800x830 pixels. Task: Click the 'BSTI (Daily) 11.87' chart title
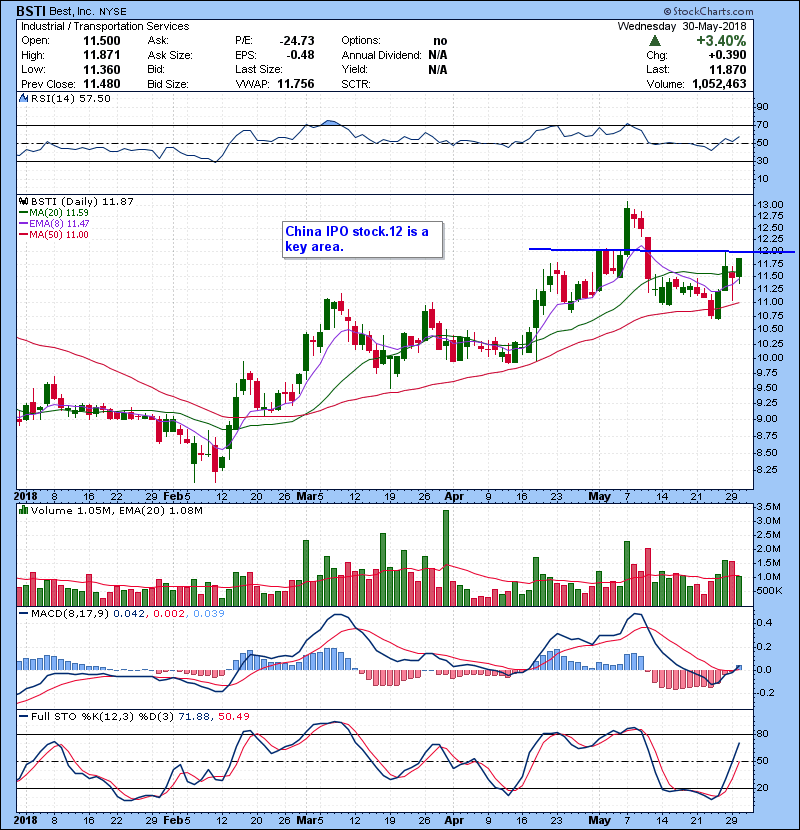[x=82, y=201]
